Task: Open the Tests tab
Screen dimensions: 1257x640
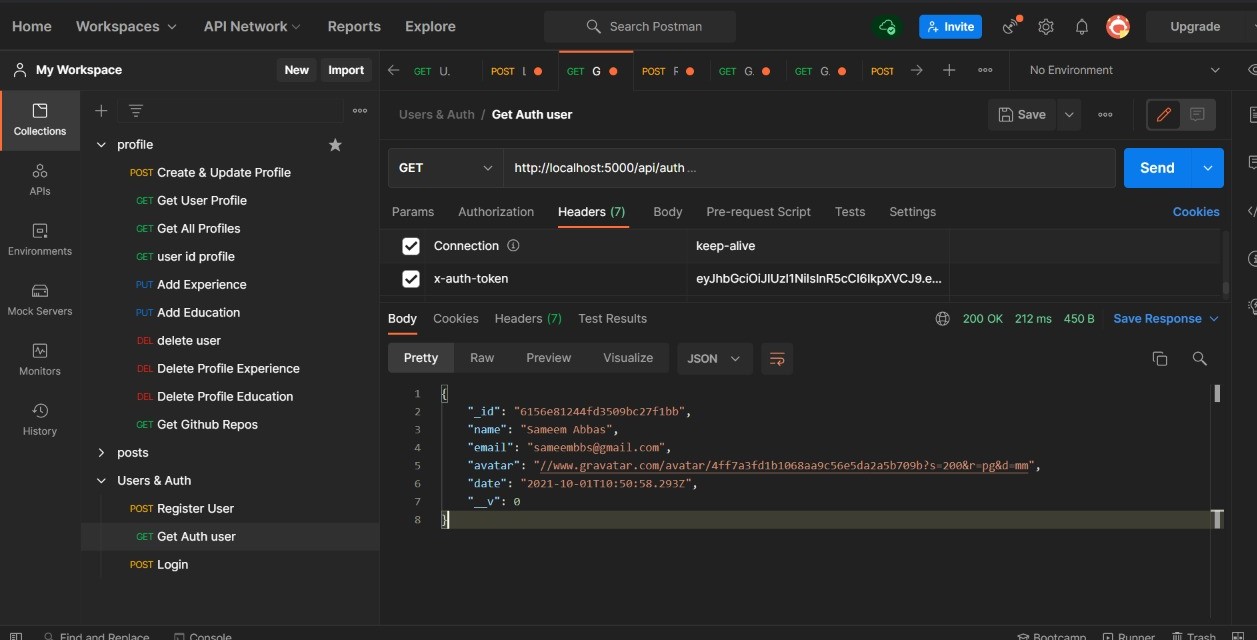Action: (x=850, y=212)
